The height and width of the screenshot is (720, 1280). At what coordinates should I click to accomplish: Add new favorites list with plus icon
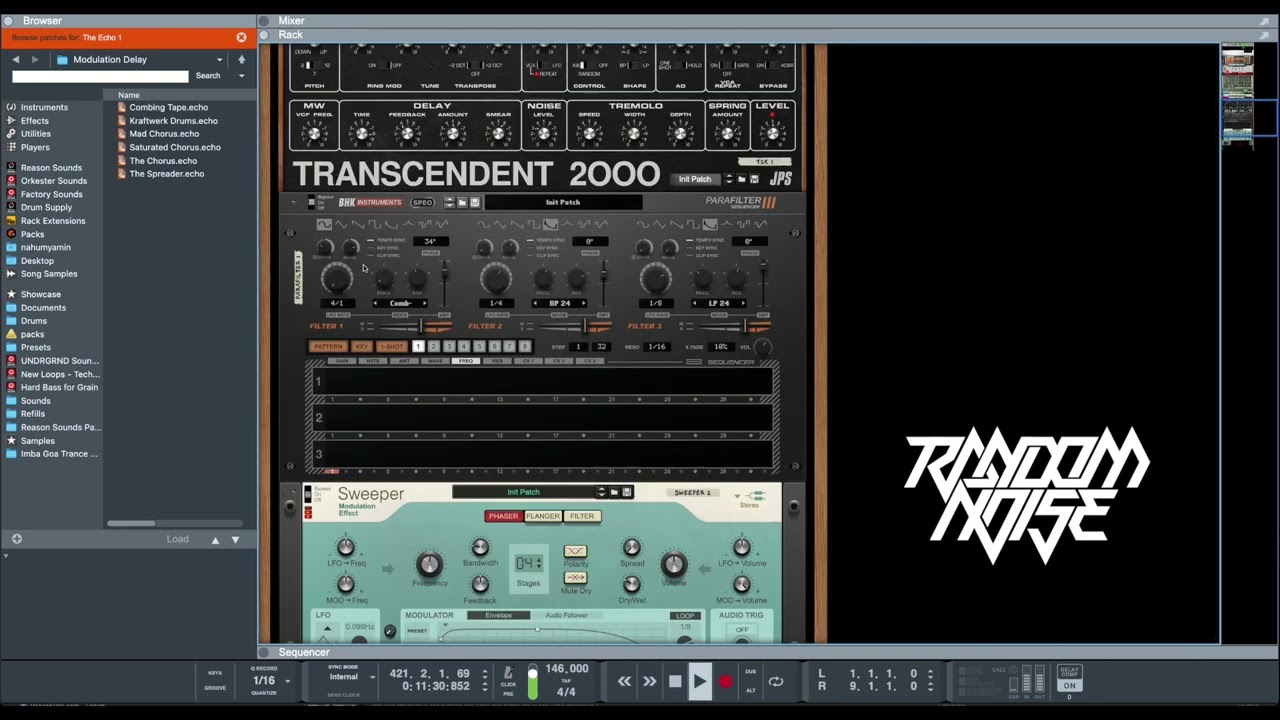pos(16,539)
